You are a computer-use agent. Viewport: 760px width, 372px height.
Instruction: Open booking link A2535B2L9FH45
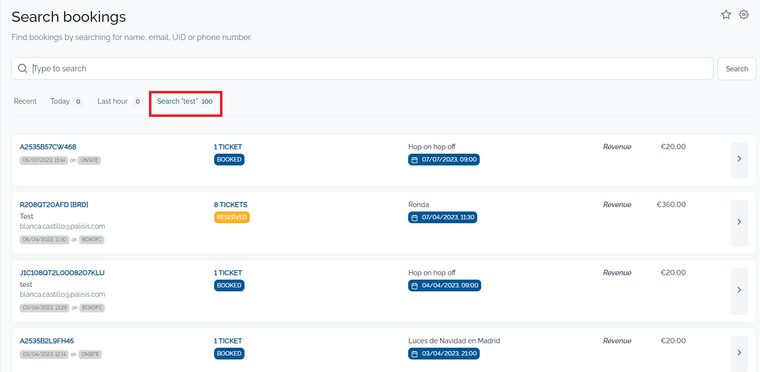(47, 340)
